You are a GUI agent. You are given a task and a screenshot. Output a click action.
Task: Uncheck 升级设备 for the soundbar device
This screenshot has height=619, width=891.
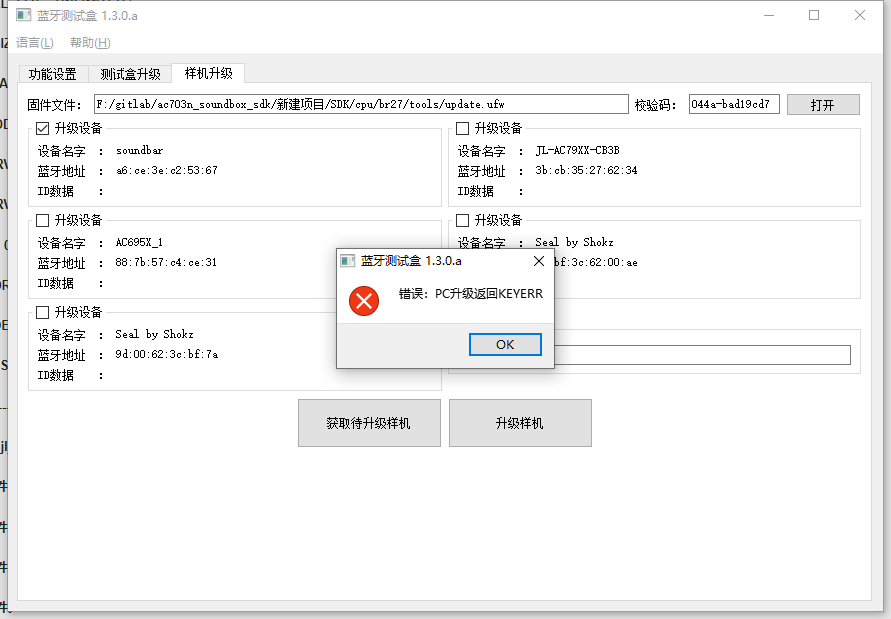[x=43, y=128]
